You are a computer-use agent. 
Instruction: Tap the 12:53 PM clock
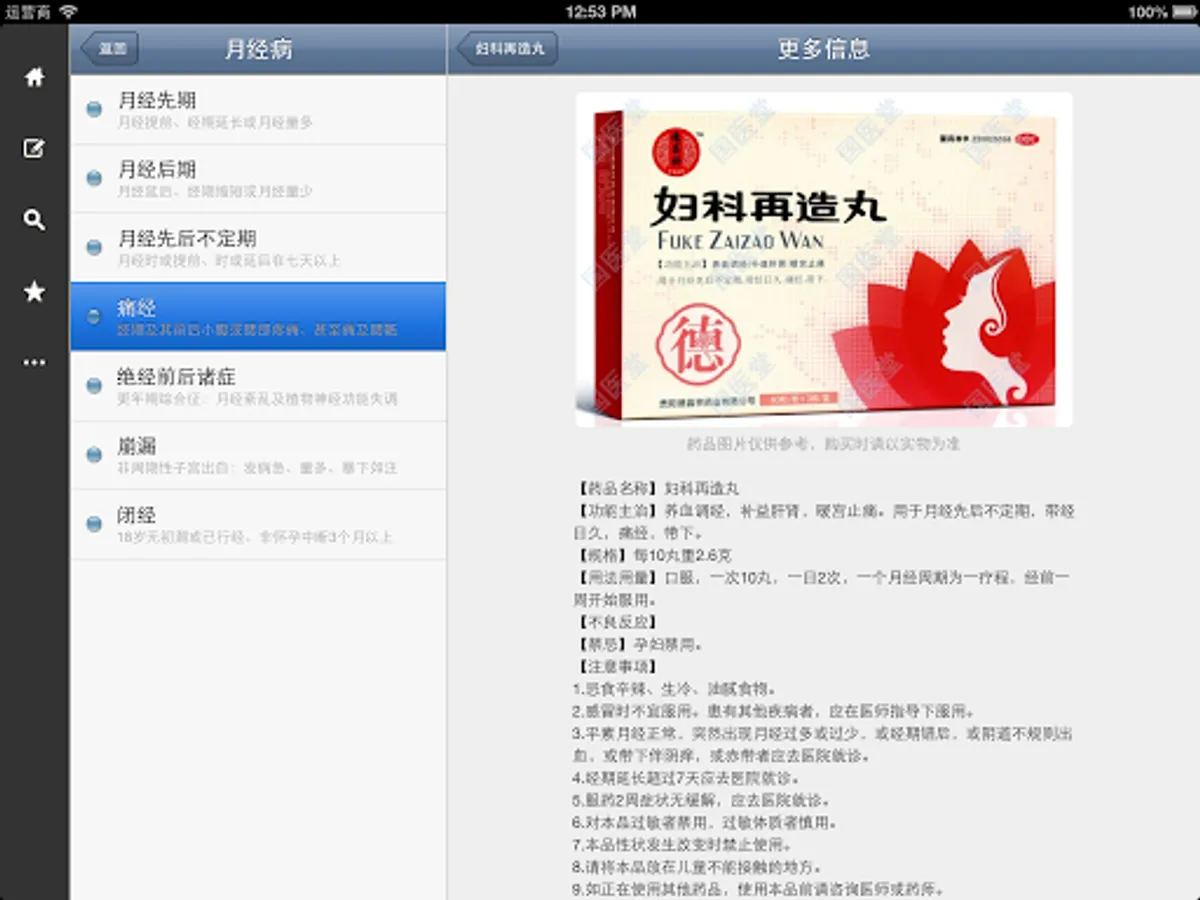click(600, 12)
